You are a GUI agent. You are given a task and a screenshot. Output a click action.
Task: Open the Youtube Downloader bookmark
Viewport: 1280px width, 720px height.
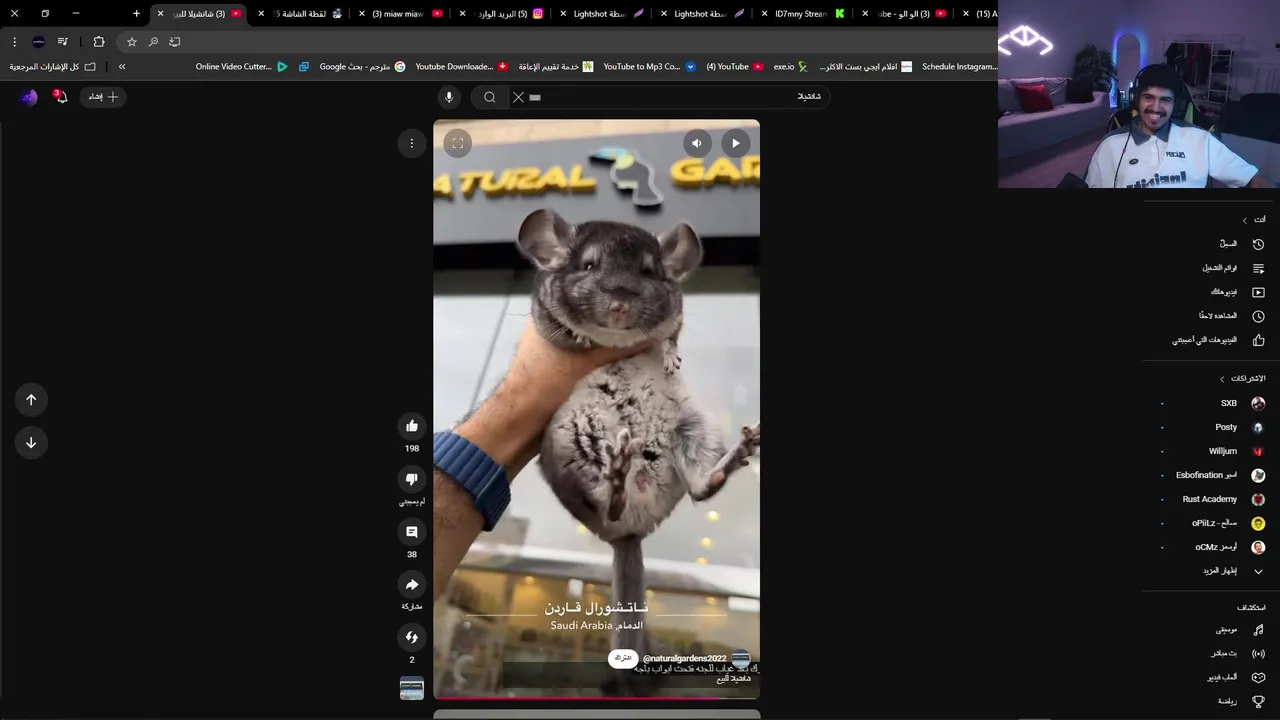pyautogui.click(x=461, y=67)
